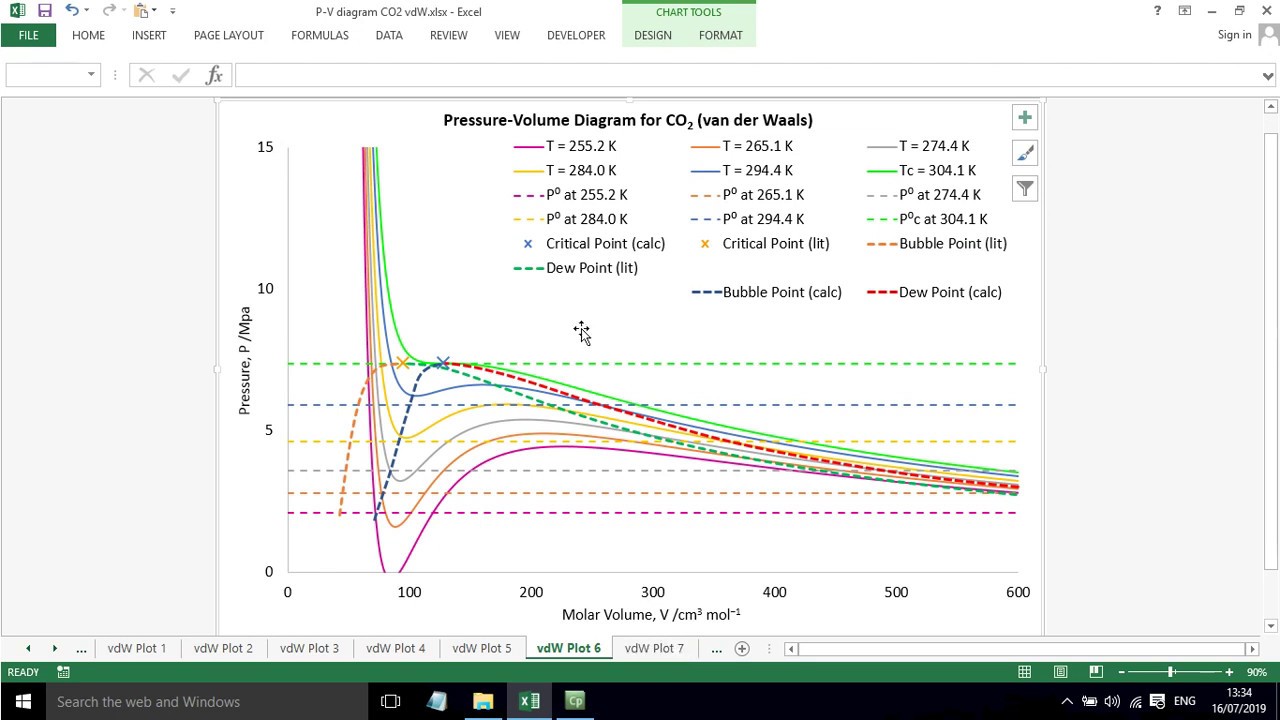The height and width of the screenshot is (720, 1280).
Task: Click the Help question mark icon
Action: [1158, 11]
